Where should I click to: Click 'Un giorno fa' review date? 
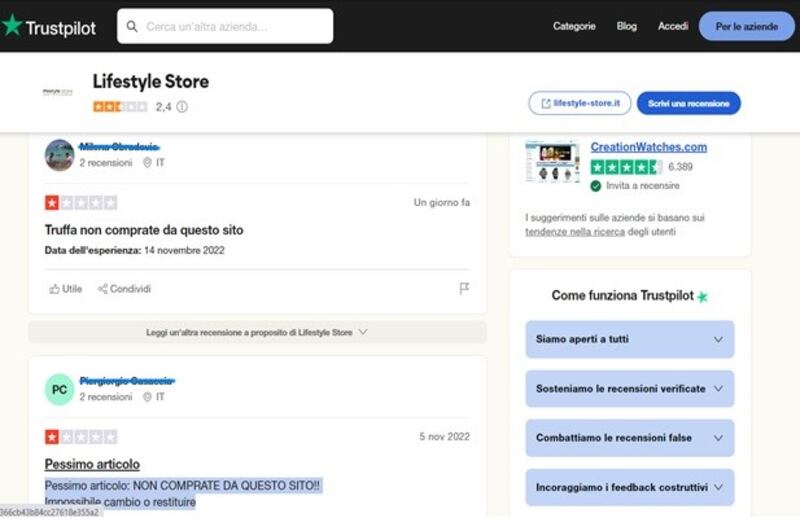coord(441,203)
